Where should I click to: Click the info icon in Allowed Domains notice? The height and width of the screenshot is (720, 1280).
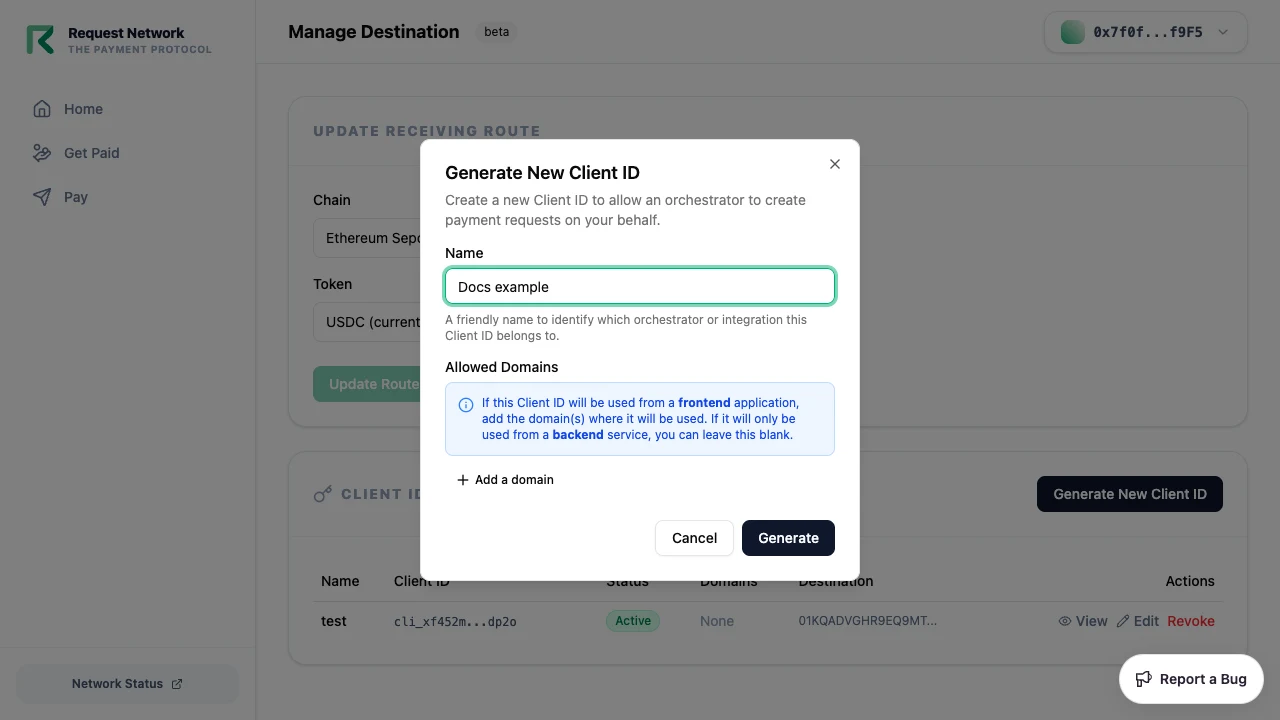click(x=466, y=405)
